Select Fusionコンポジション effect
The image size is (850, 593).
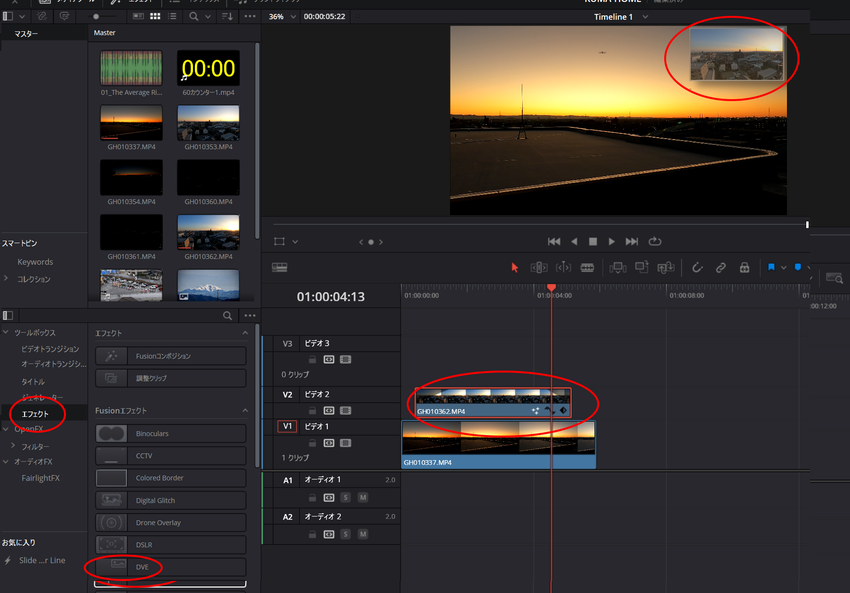pos(170,356)
